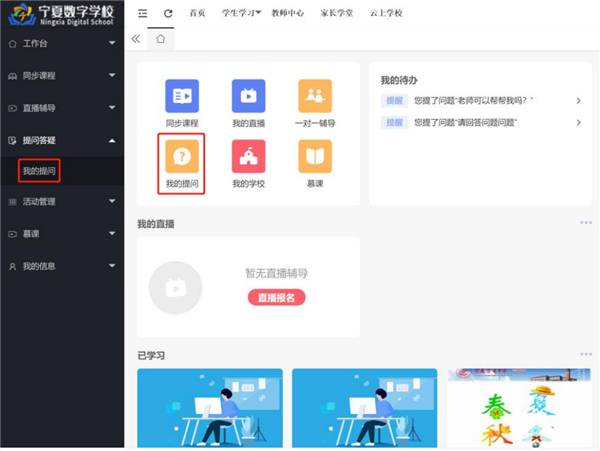Open reminder 您提了问题 老师可以帮帮我吗
The height and width of the screenshot is (451, 600).
tap(473, 101)
